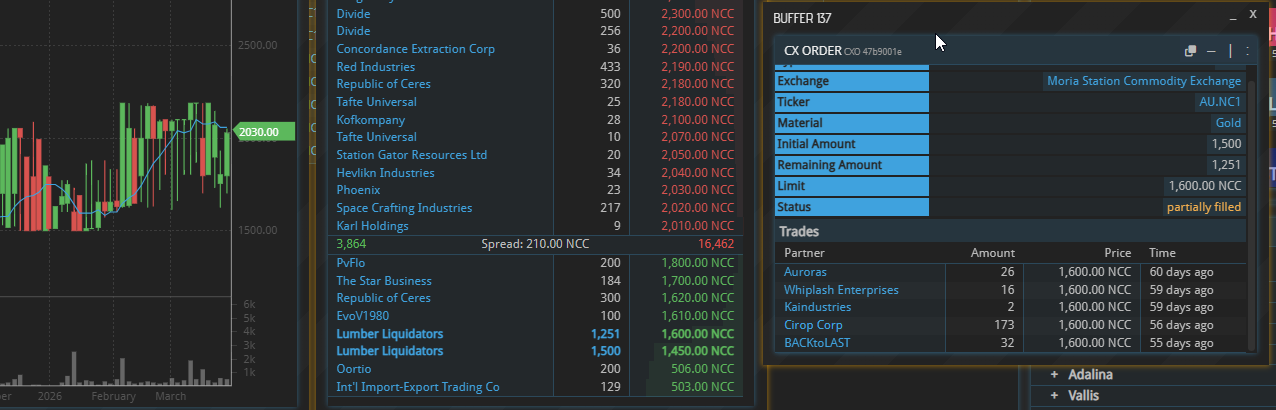Screen dimensions: 1276x410
Task: Select Cirop Corp in the Trades list
Action: (813, 325)
